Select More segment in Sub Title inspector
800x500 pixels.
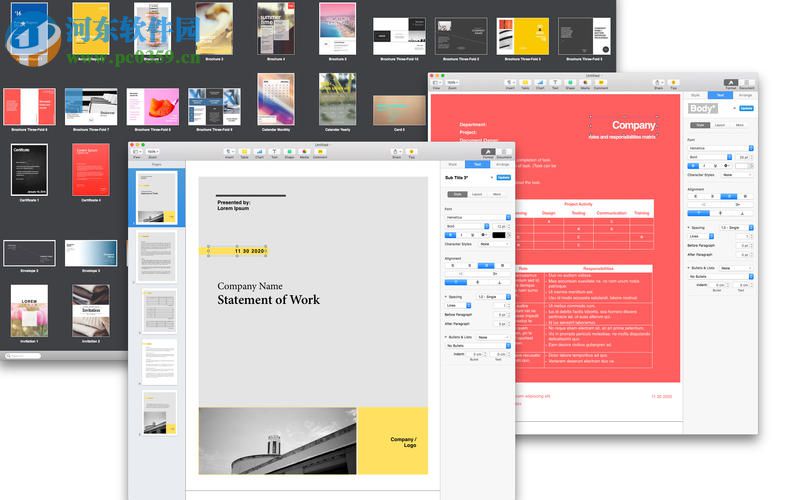pyautogui.click(x=497, y=194)
